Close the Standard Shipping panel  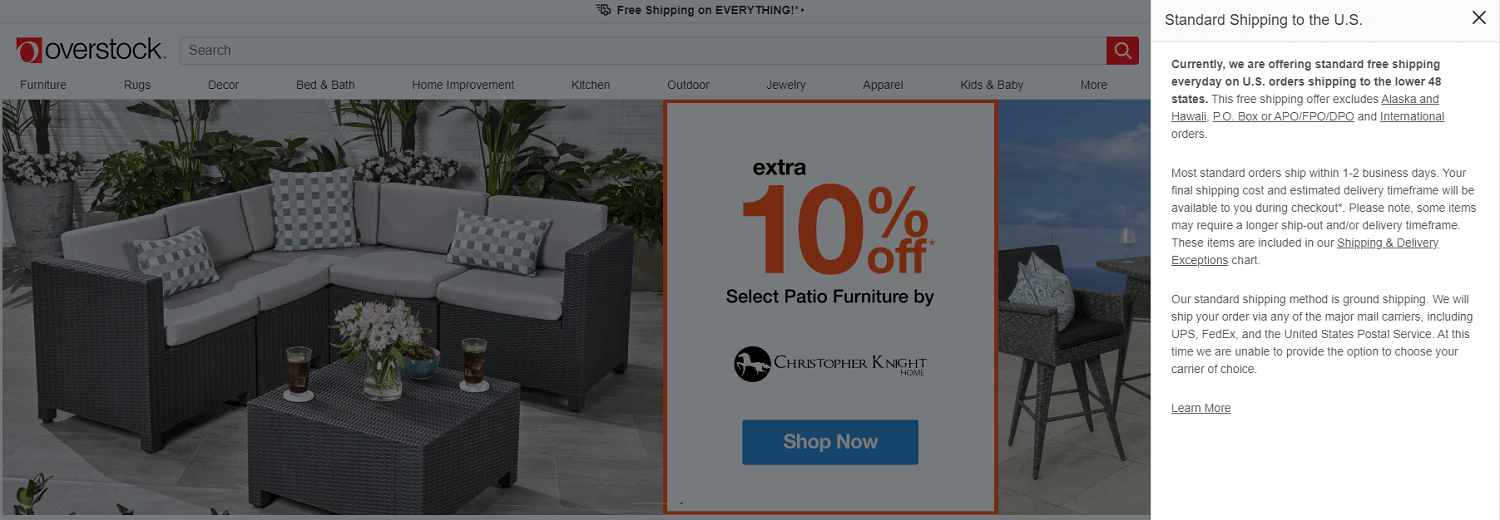point(1479,18)
